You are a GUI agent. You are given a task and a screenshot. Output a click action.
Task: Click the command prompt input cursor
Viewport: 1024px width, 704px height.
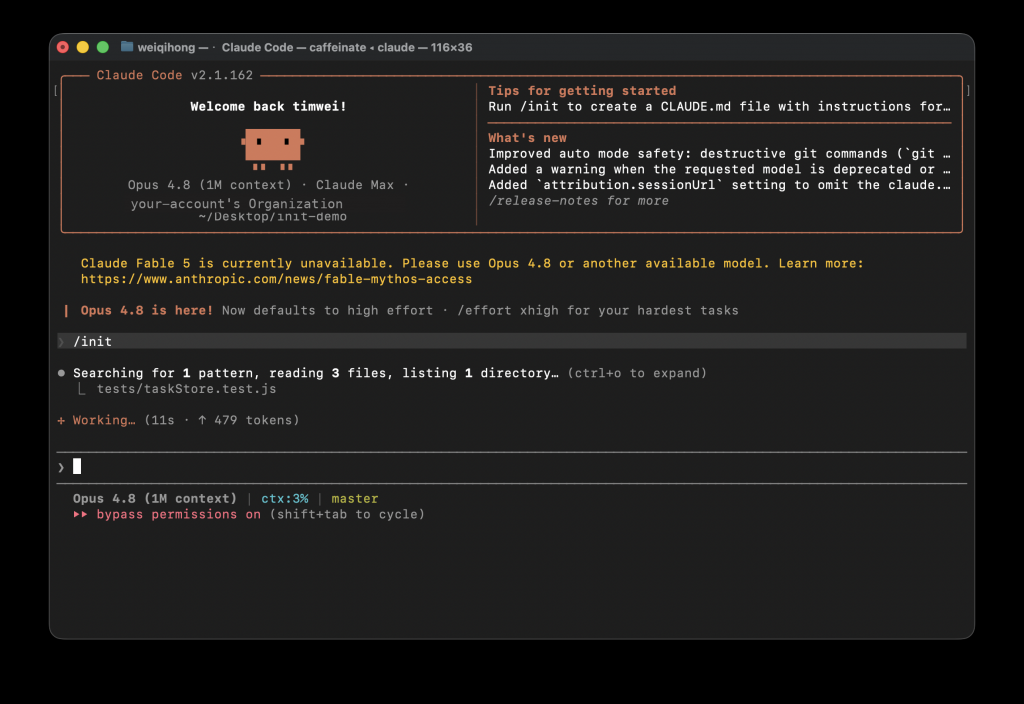coord(77,466)
